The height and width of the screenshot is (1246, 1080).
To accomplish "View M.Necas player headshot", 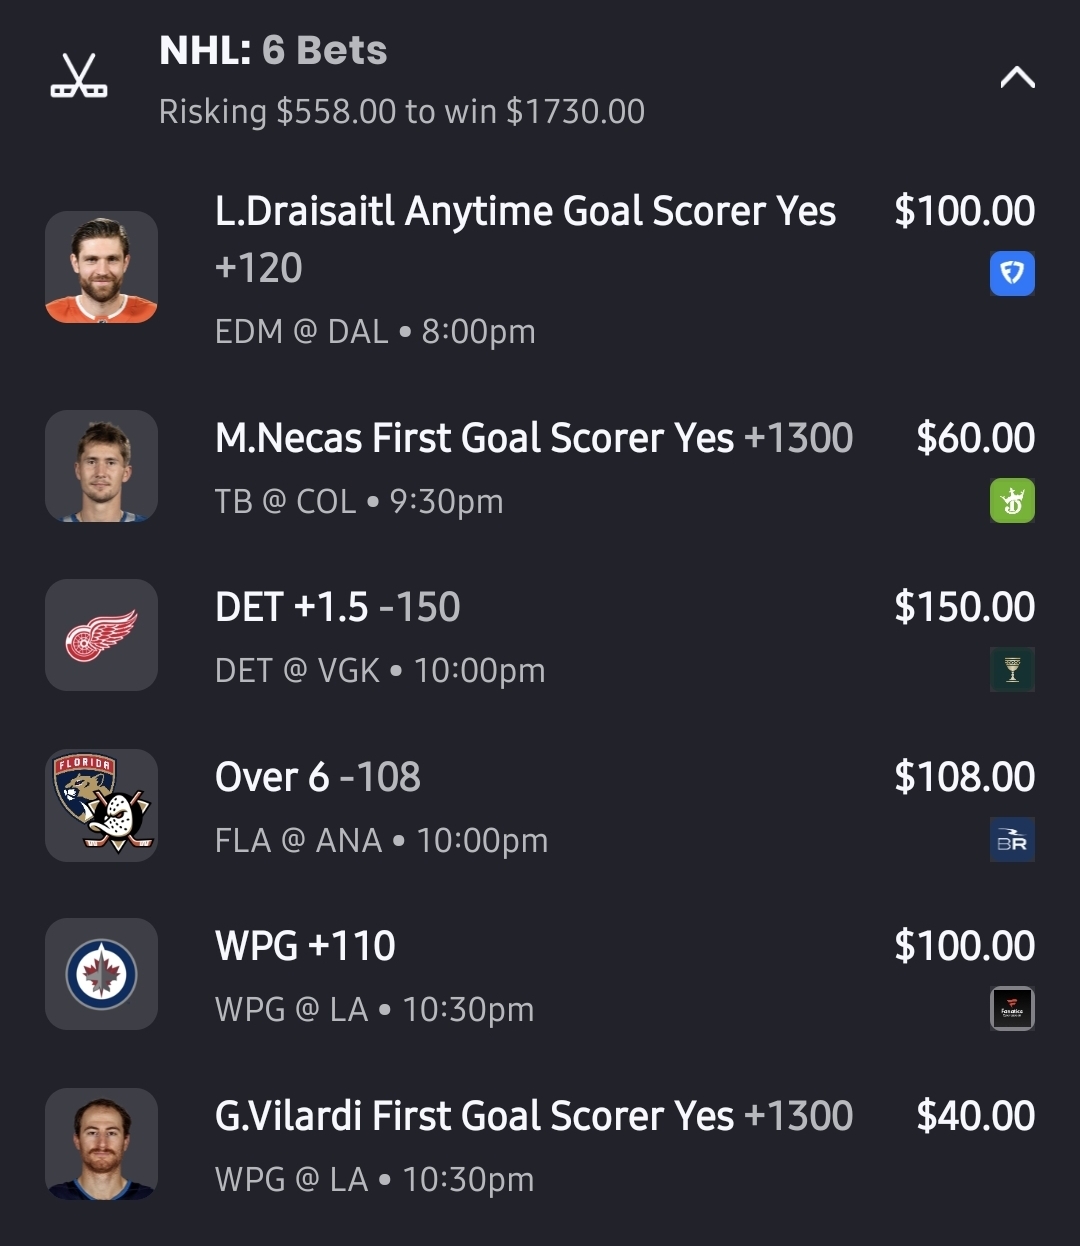I will (101, 466).
